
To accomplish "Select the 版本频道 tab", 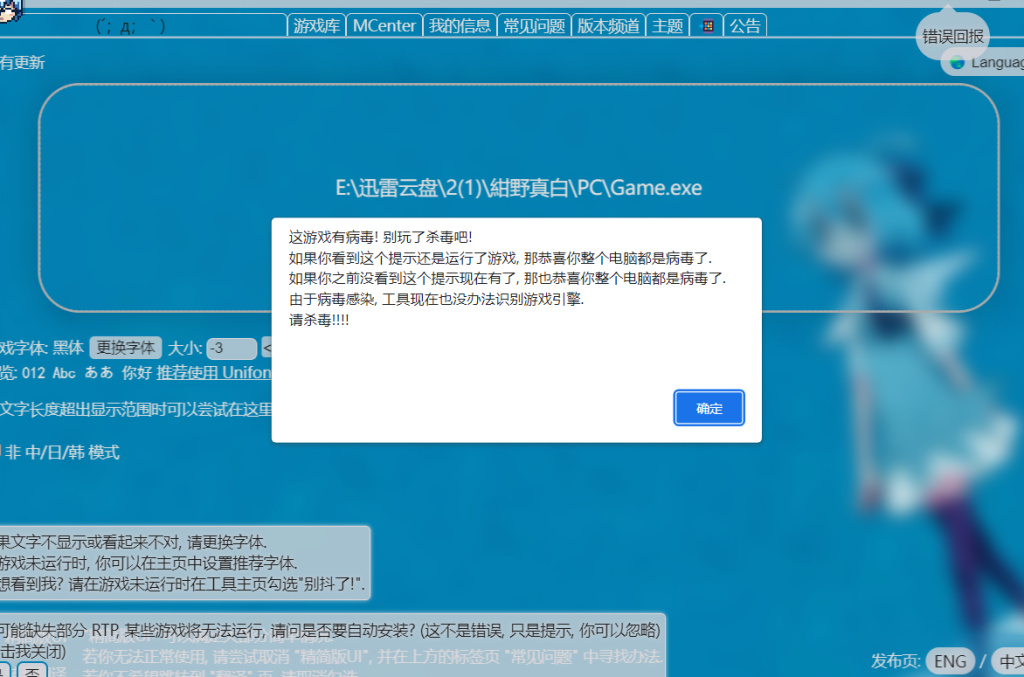I will tap(608, 26).
